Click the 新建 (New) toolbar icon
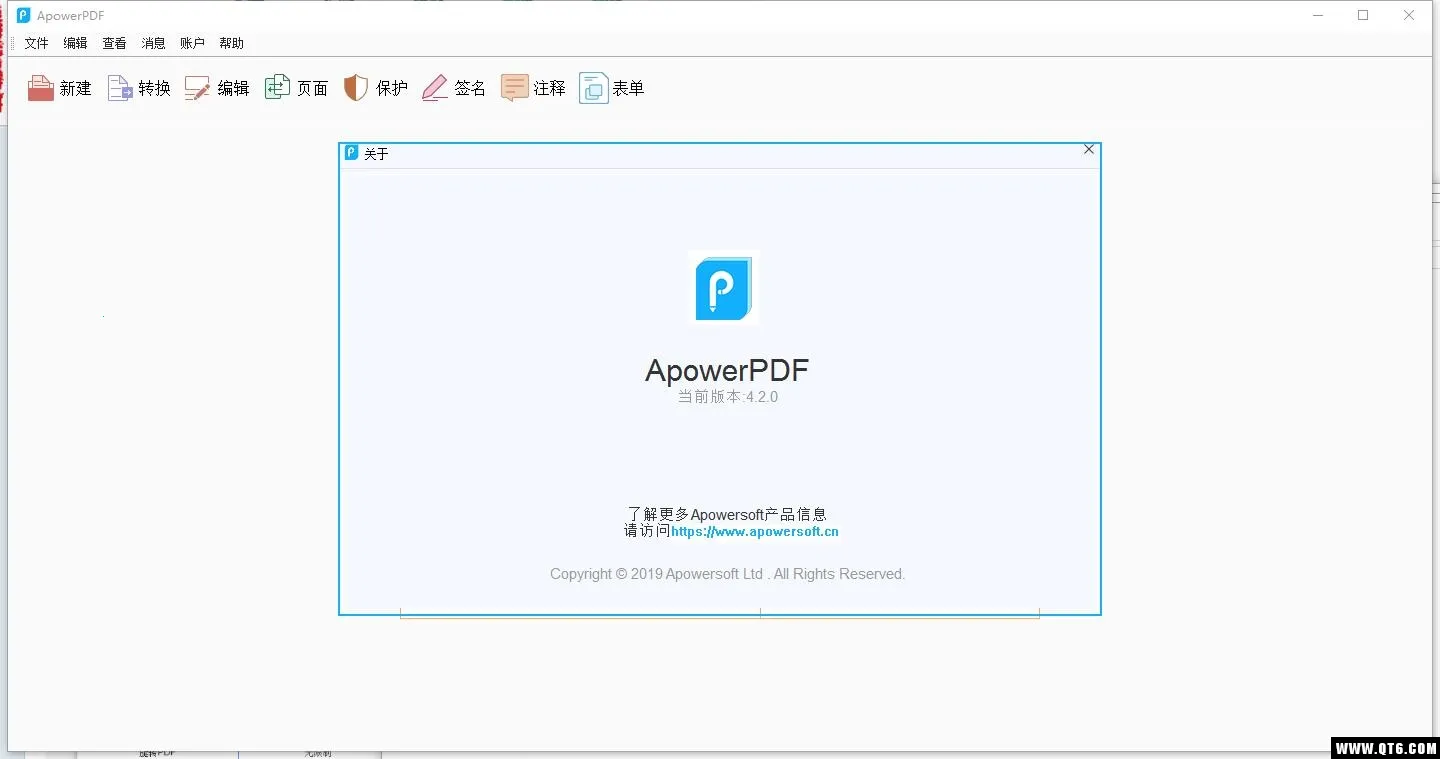Image resolution: width=1440 pixels, height=759 pixels. 41,88
